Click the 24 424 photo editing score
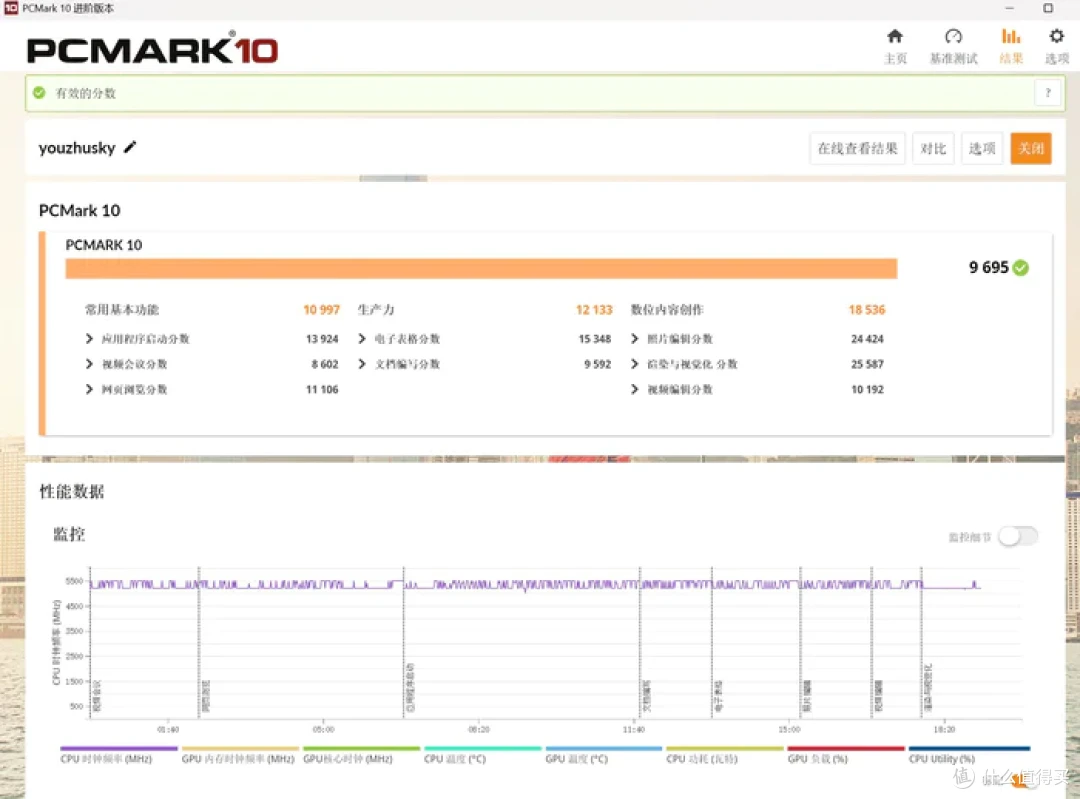1080x799 pixels. pyautogui.click(x=867, y=339)
